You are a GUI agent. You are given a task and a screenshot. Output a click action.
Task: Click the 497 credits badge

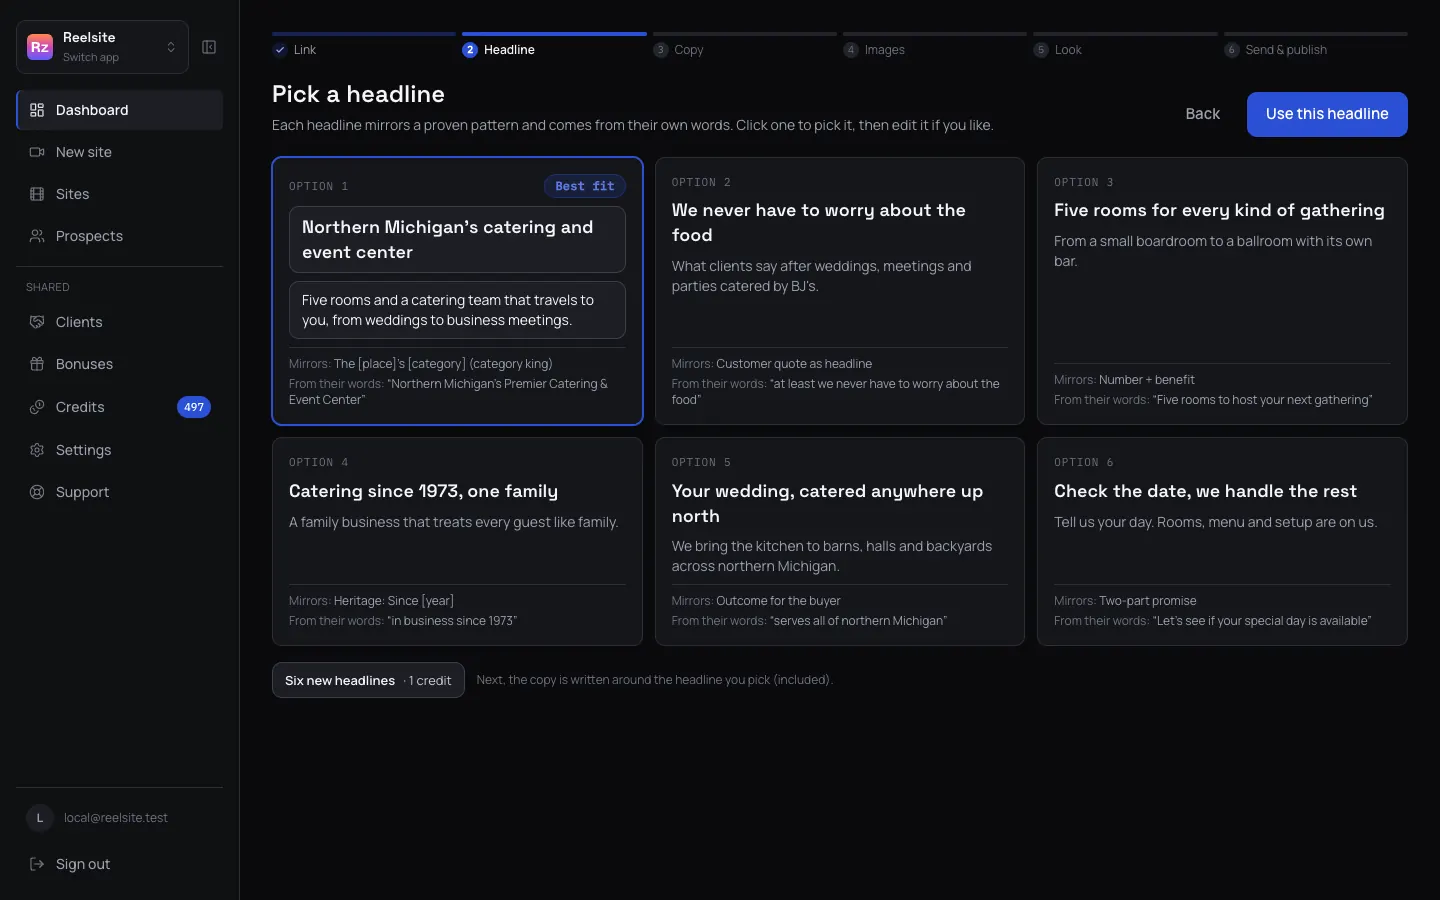[x=194, y=407]
